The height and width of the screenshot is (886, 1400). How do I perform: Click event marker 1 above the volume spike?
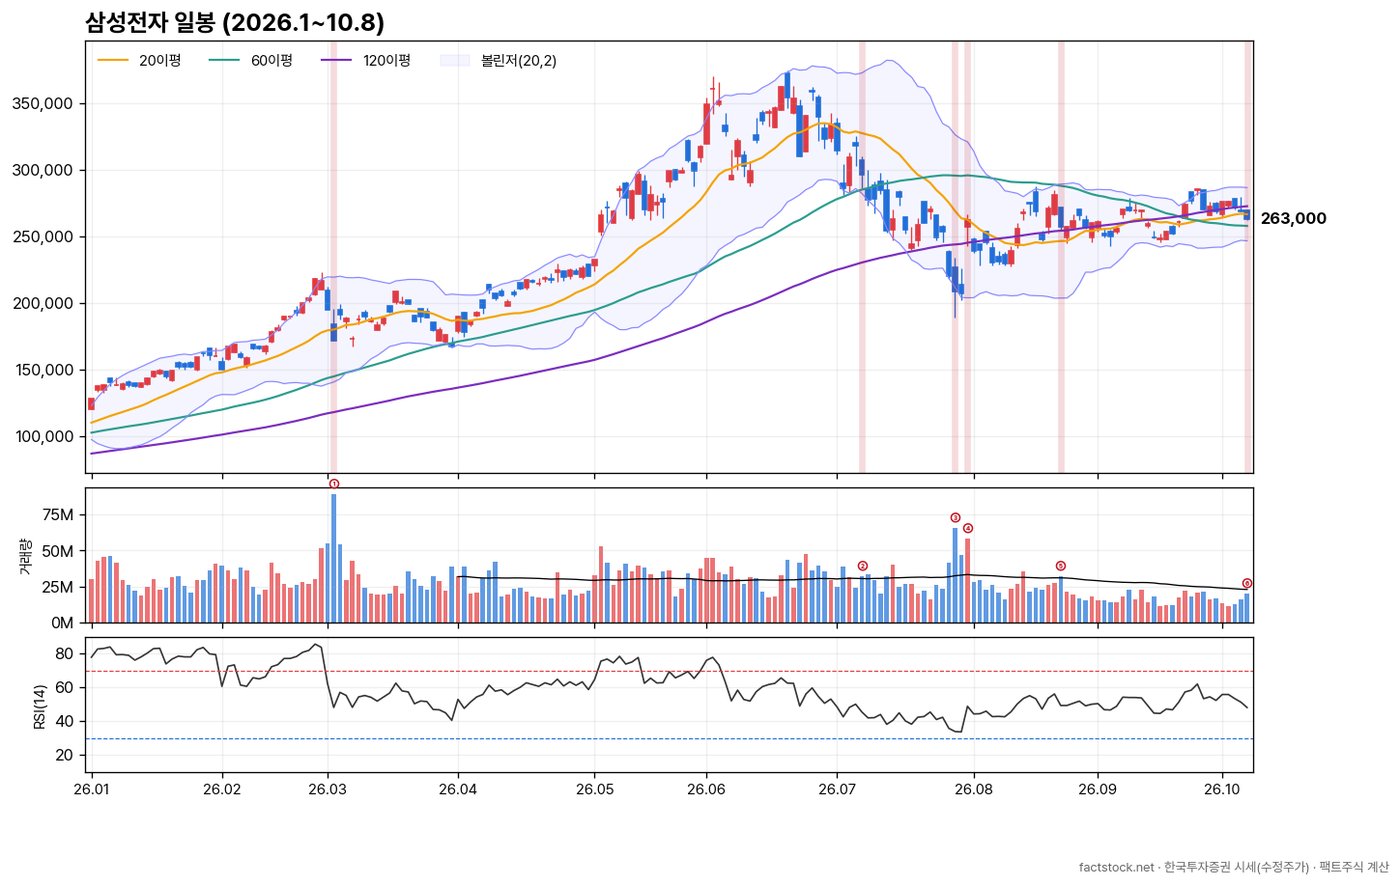[334, 484]
